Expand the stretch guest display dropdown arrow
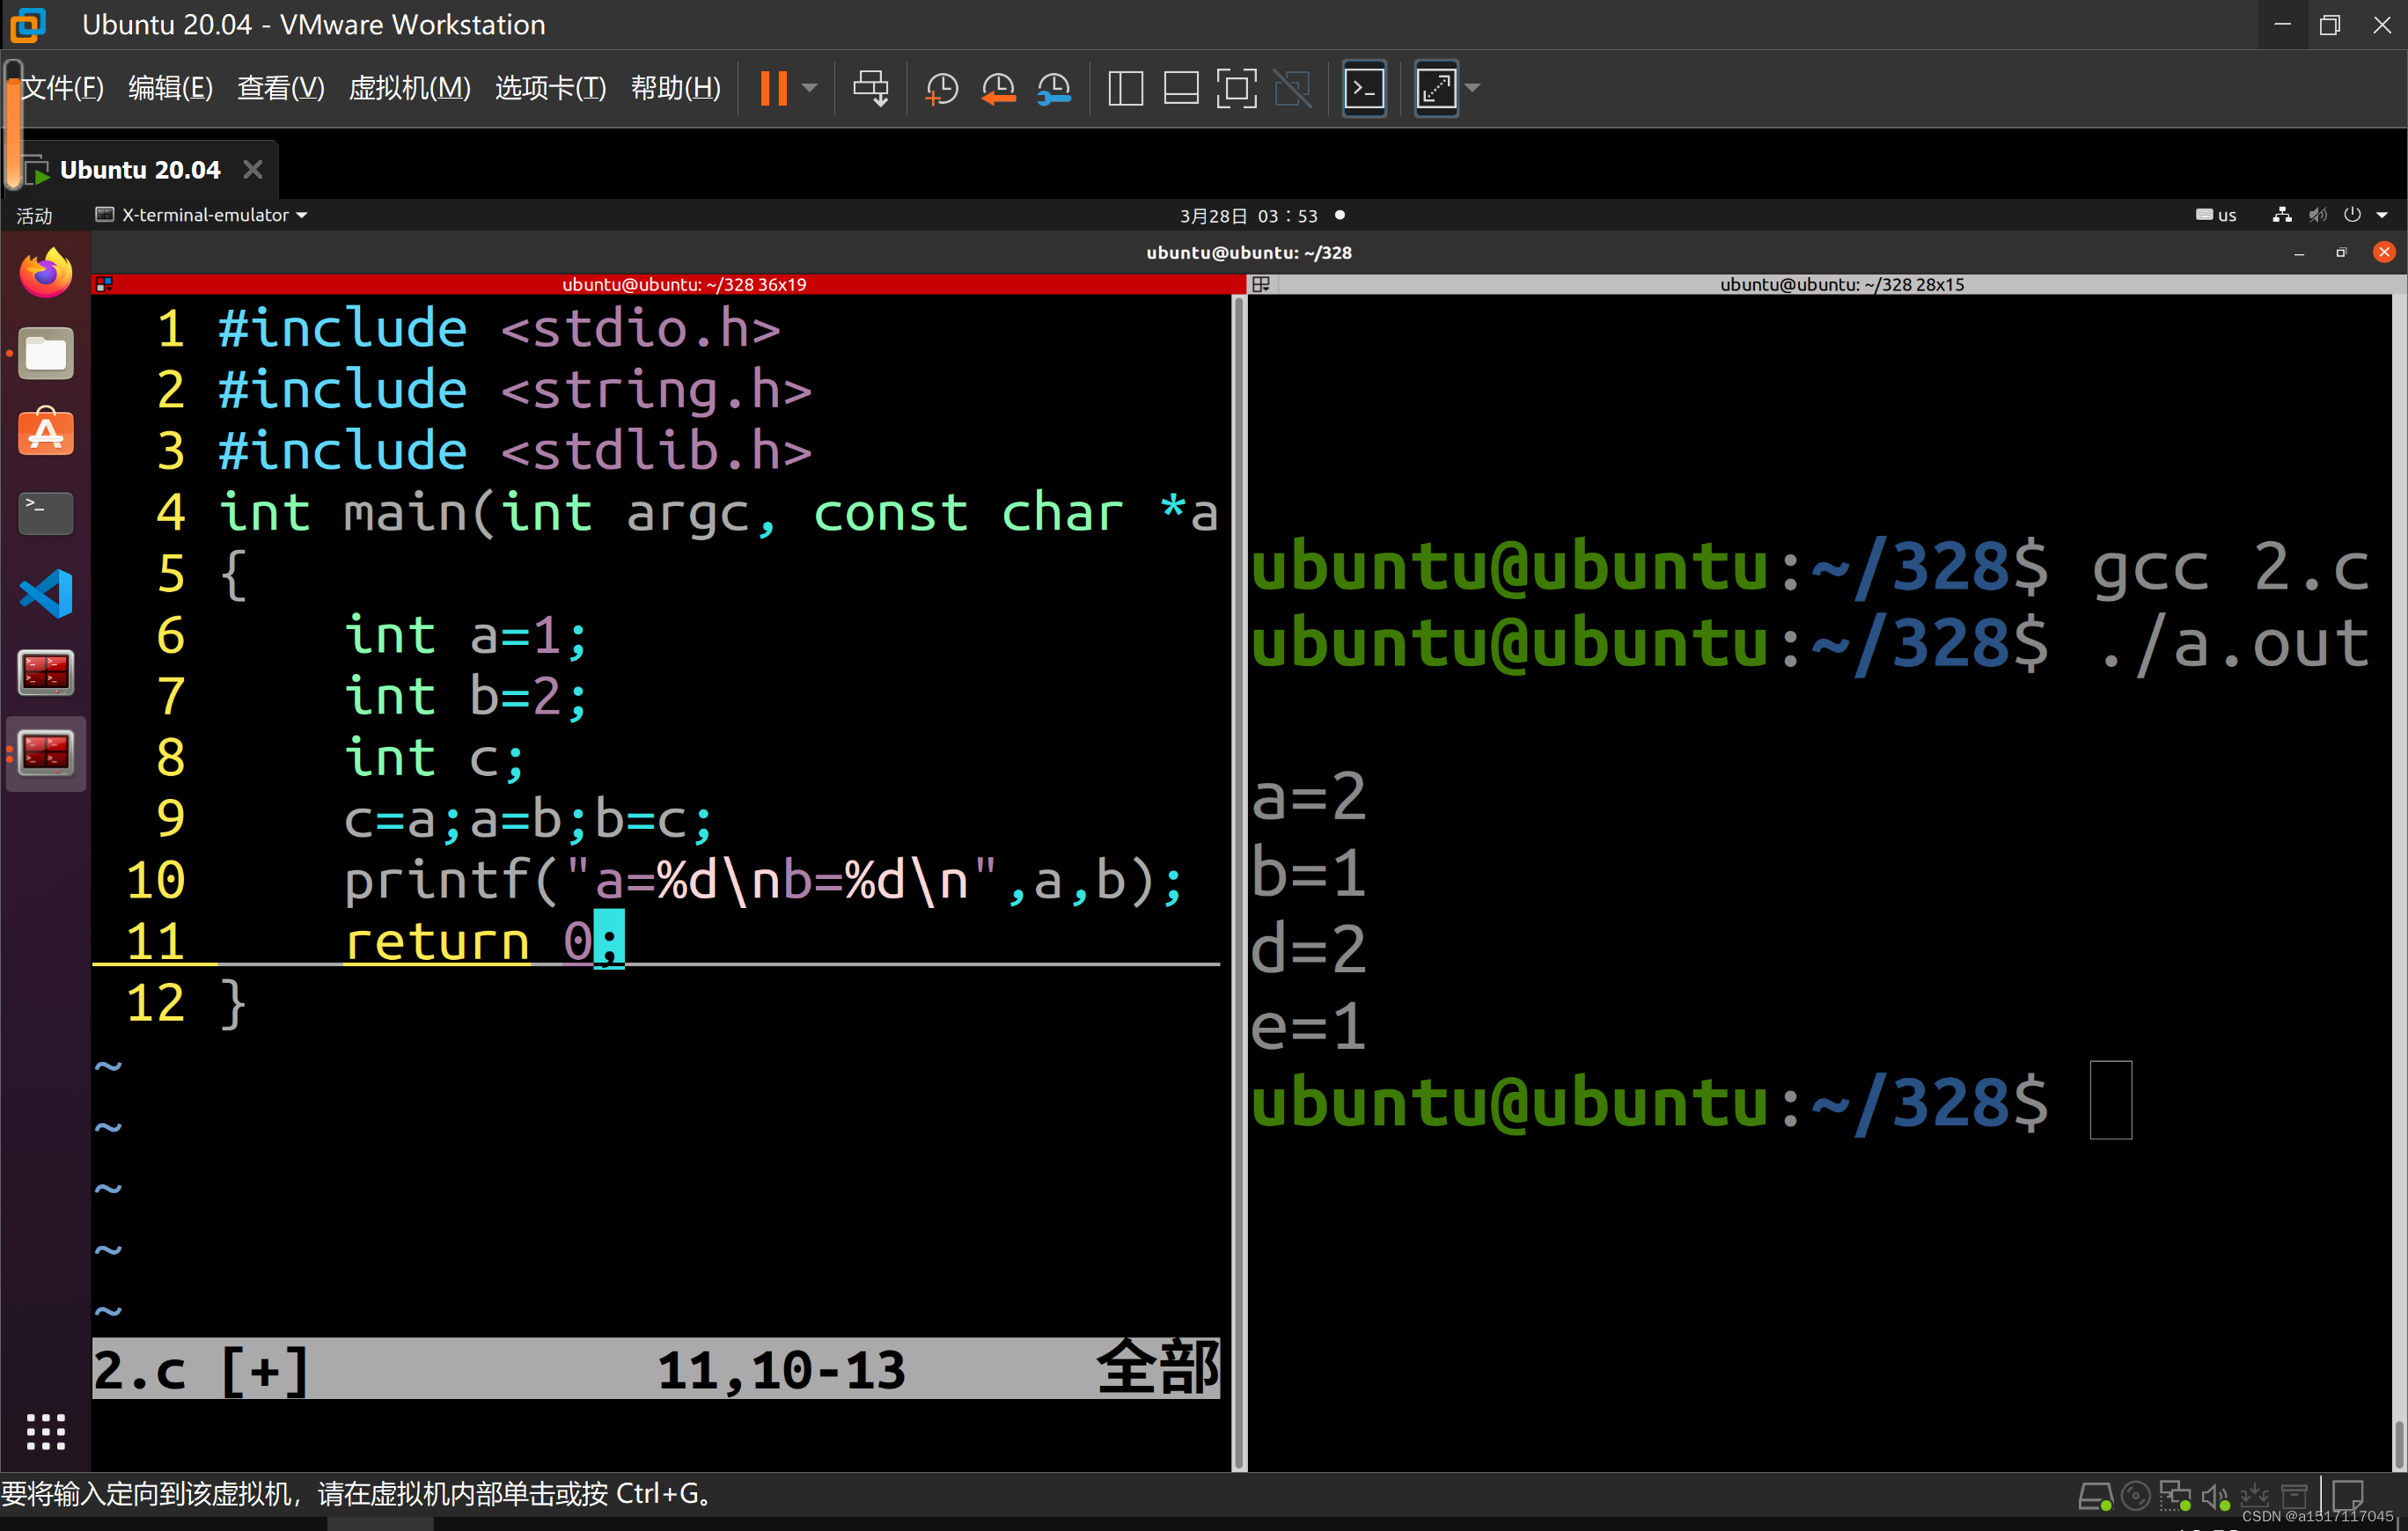This screenshot has height=1531, width=2408. point(1473,88)
